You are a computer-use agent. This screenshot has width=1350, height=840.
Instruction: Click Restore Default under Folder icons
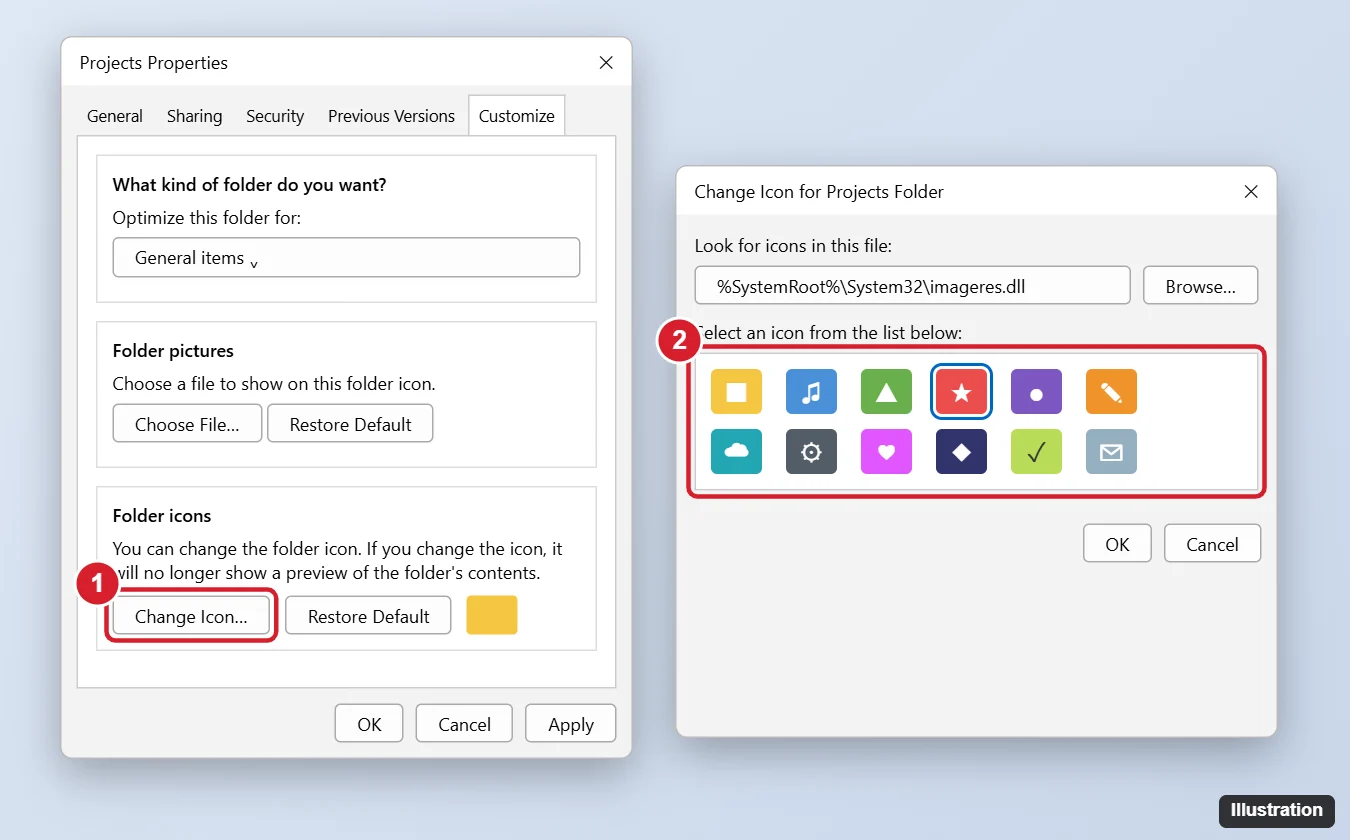click(368, 616)
